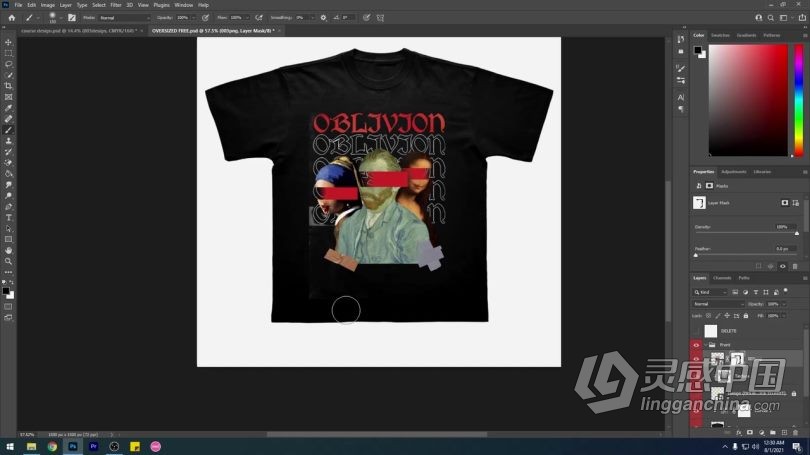The width and height of the screenshot is (810, 455).
Task: Select the Zoom tool
Action: 8,261
